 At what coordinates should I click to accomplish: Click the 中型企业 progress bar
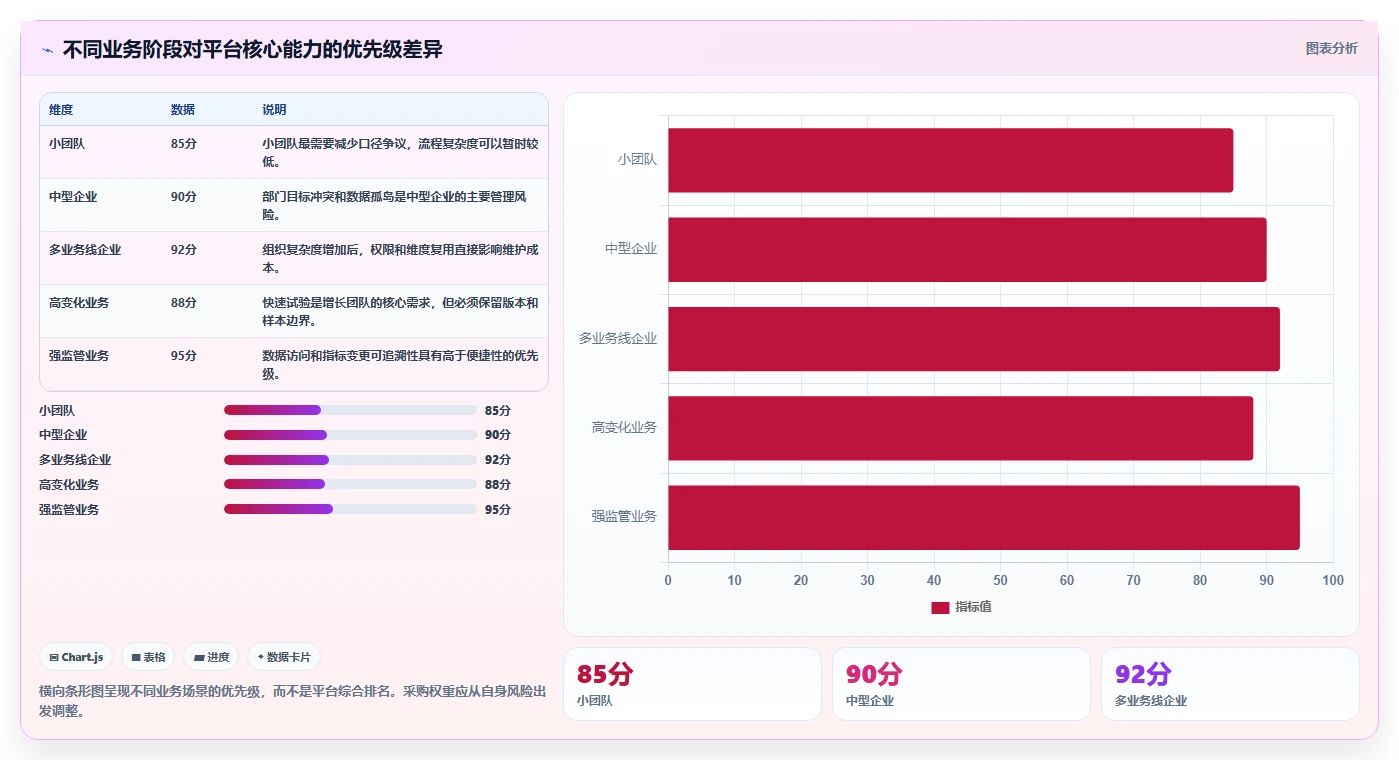[x=350, y=435]
